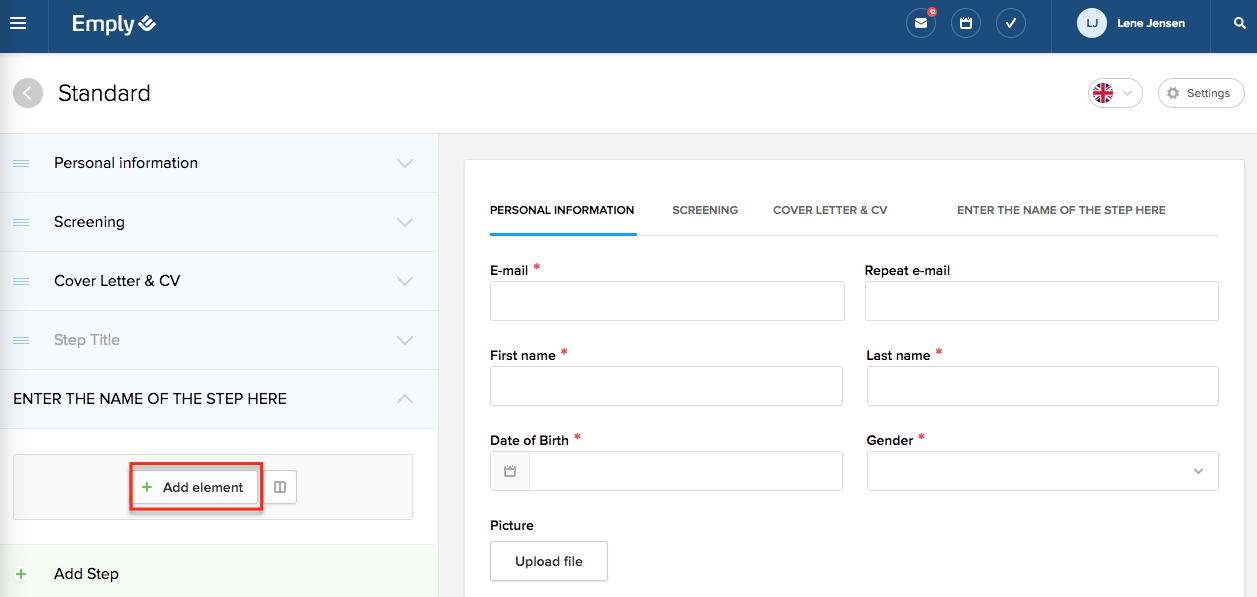1257x597 pixels.
Task: Switch to the COVER LETTER & CV tab
Action: click(830, 210)
